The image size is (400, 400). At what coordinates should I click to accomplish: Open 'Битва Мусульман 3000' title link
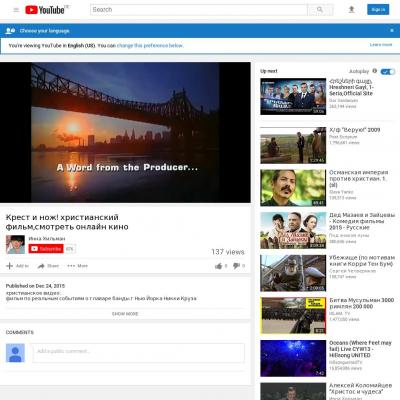(x=362, y=303)
